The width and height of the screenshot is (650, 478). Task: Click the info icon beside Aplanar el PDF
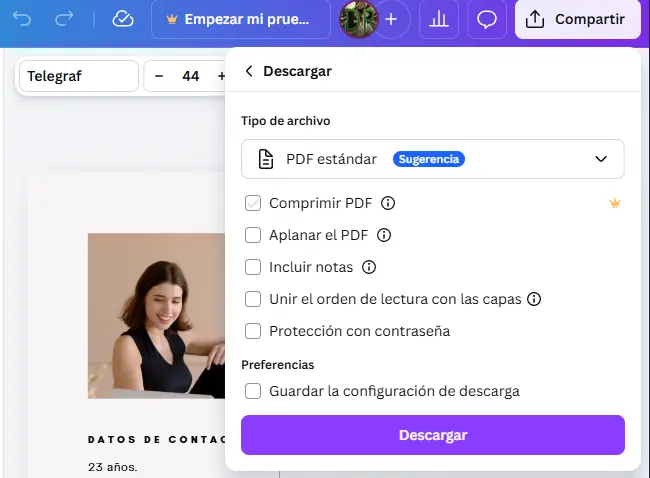tap(383, 235)
